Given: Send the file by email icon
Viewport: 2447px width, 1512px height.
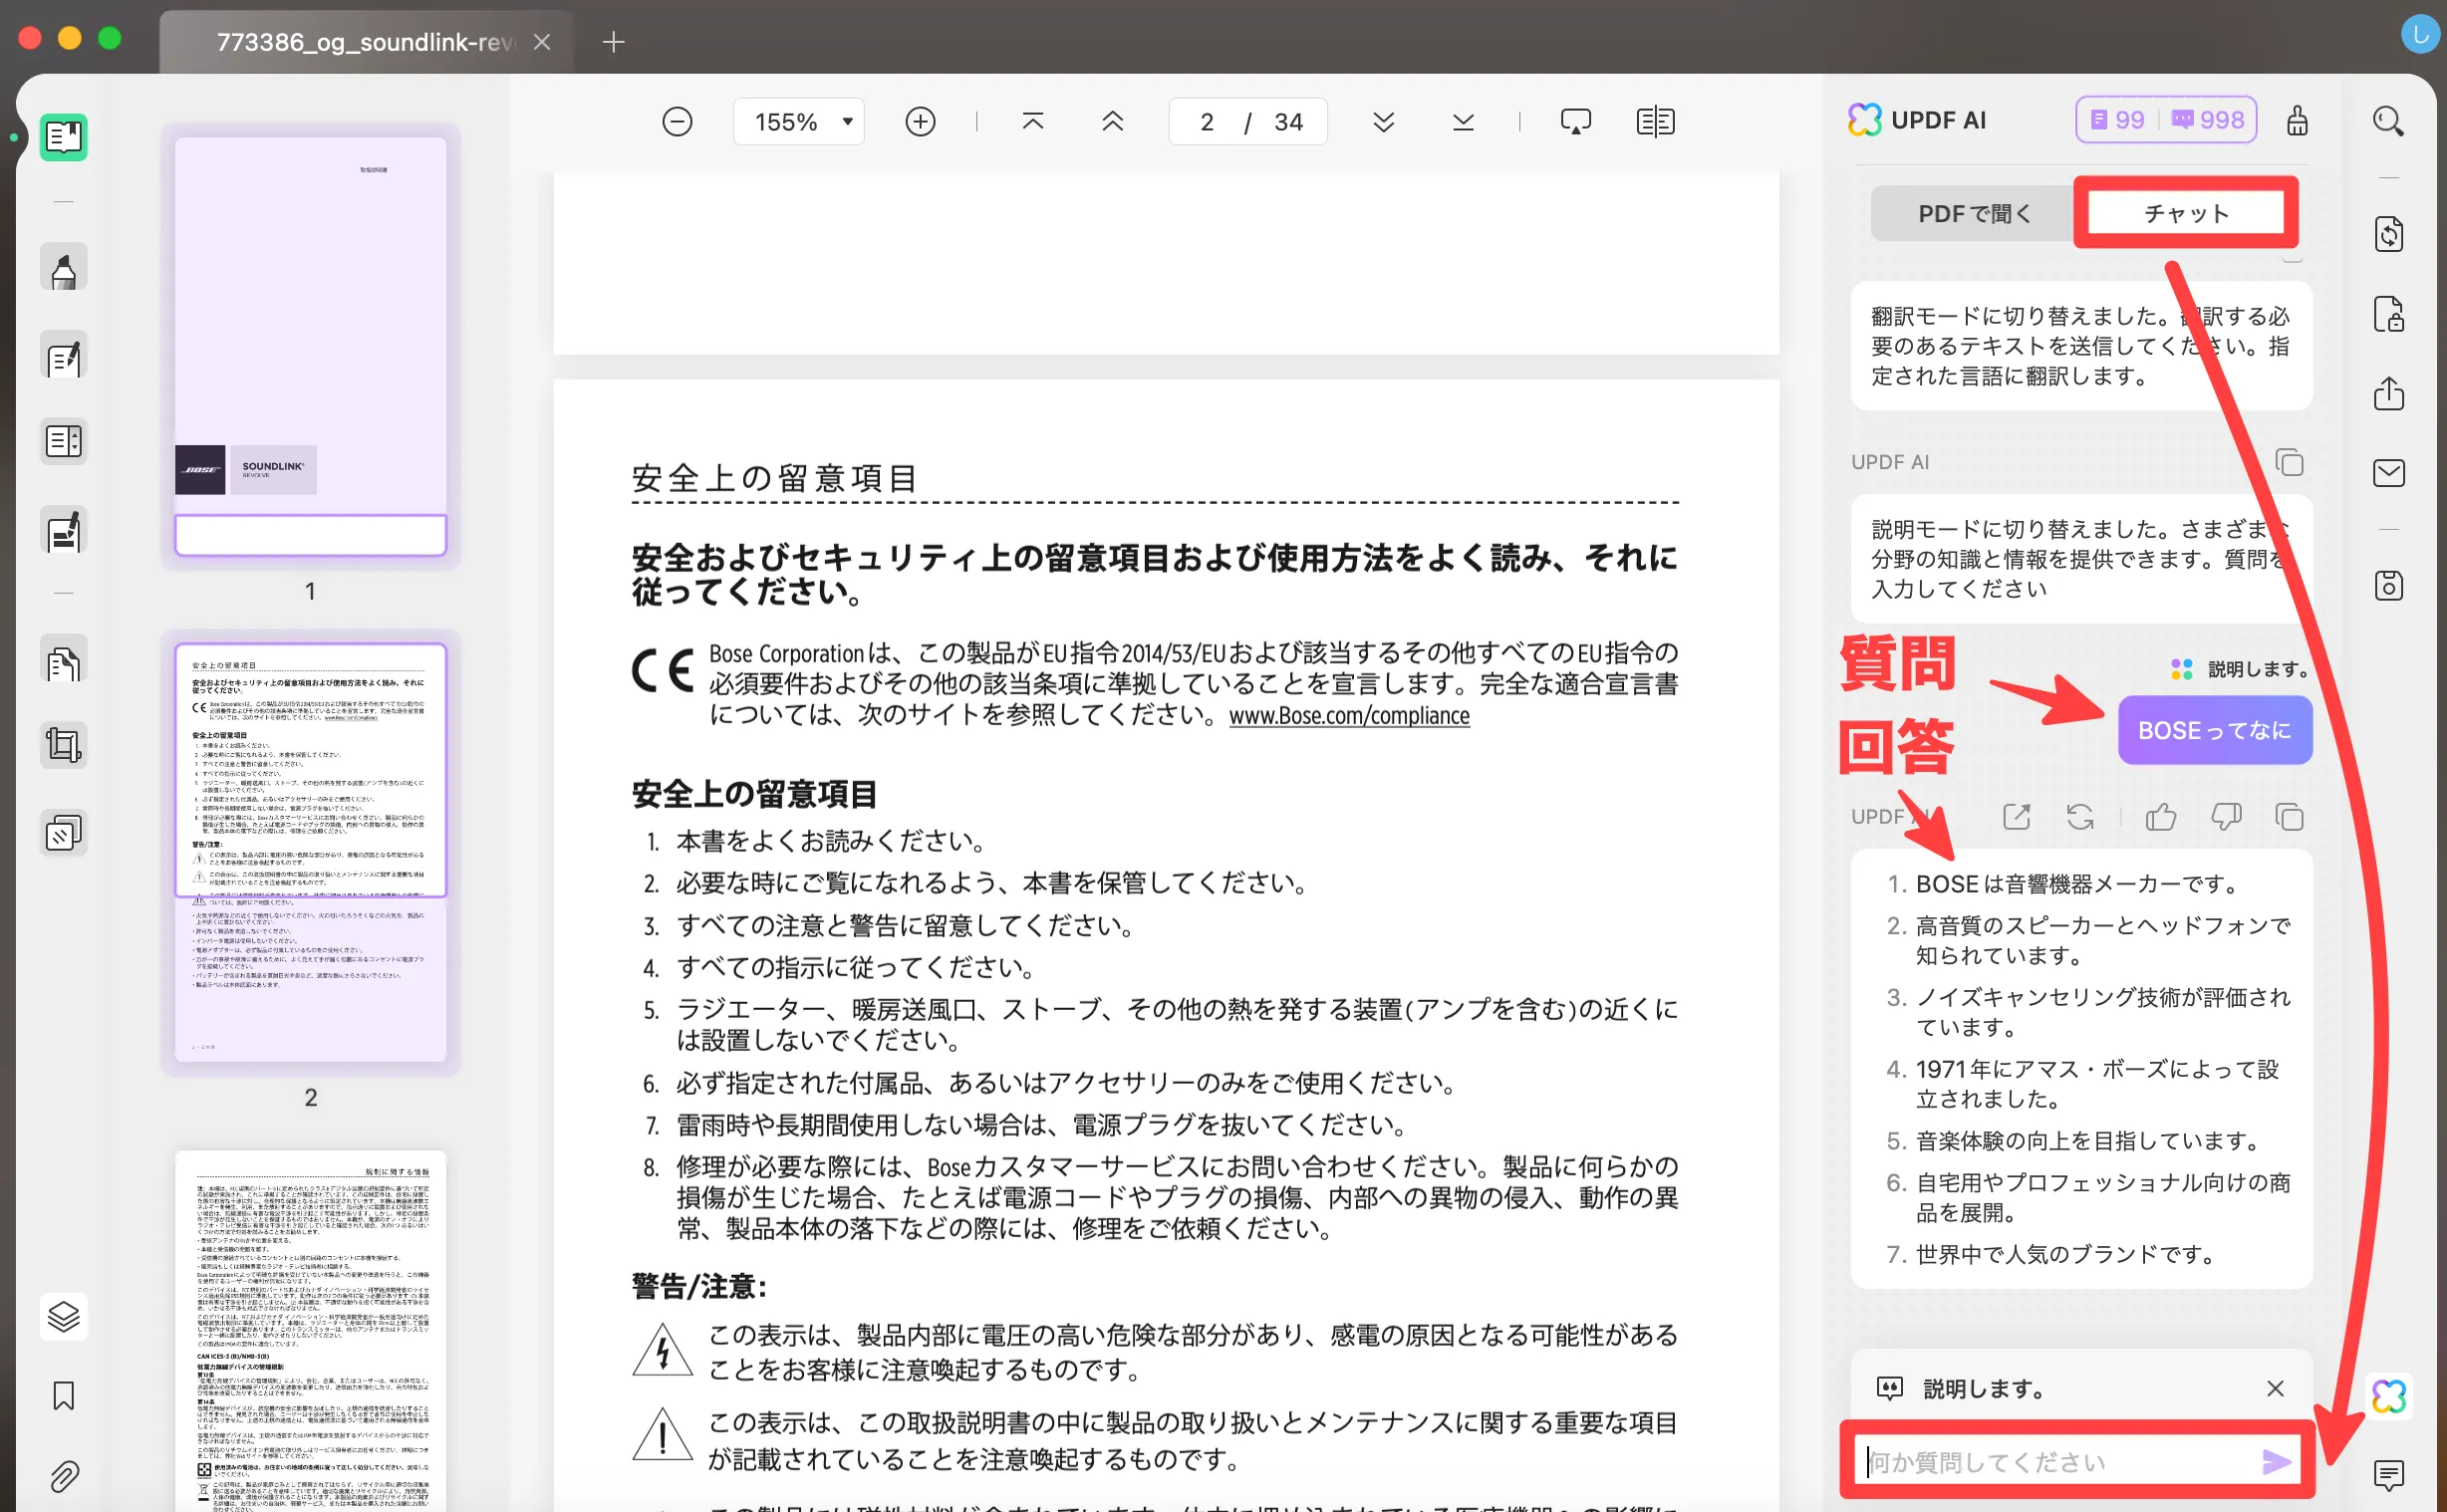Looking at the screenshot, I should pos(2389,473).
